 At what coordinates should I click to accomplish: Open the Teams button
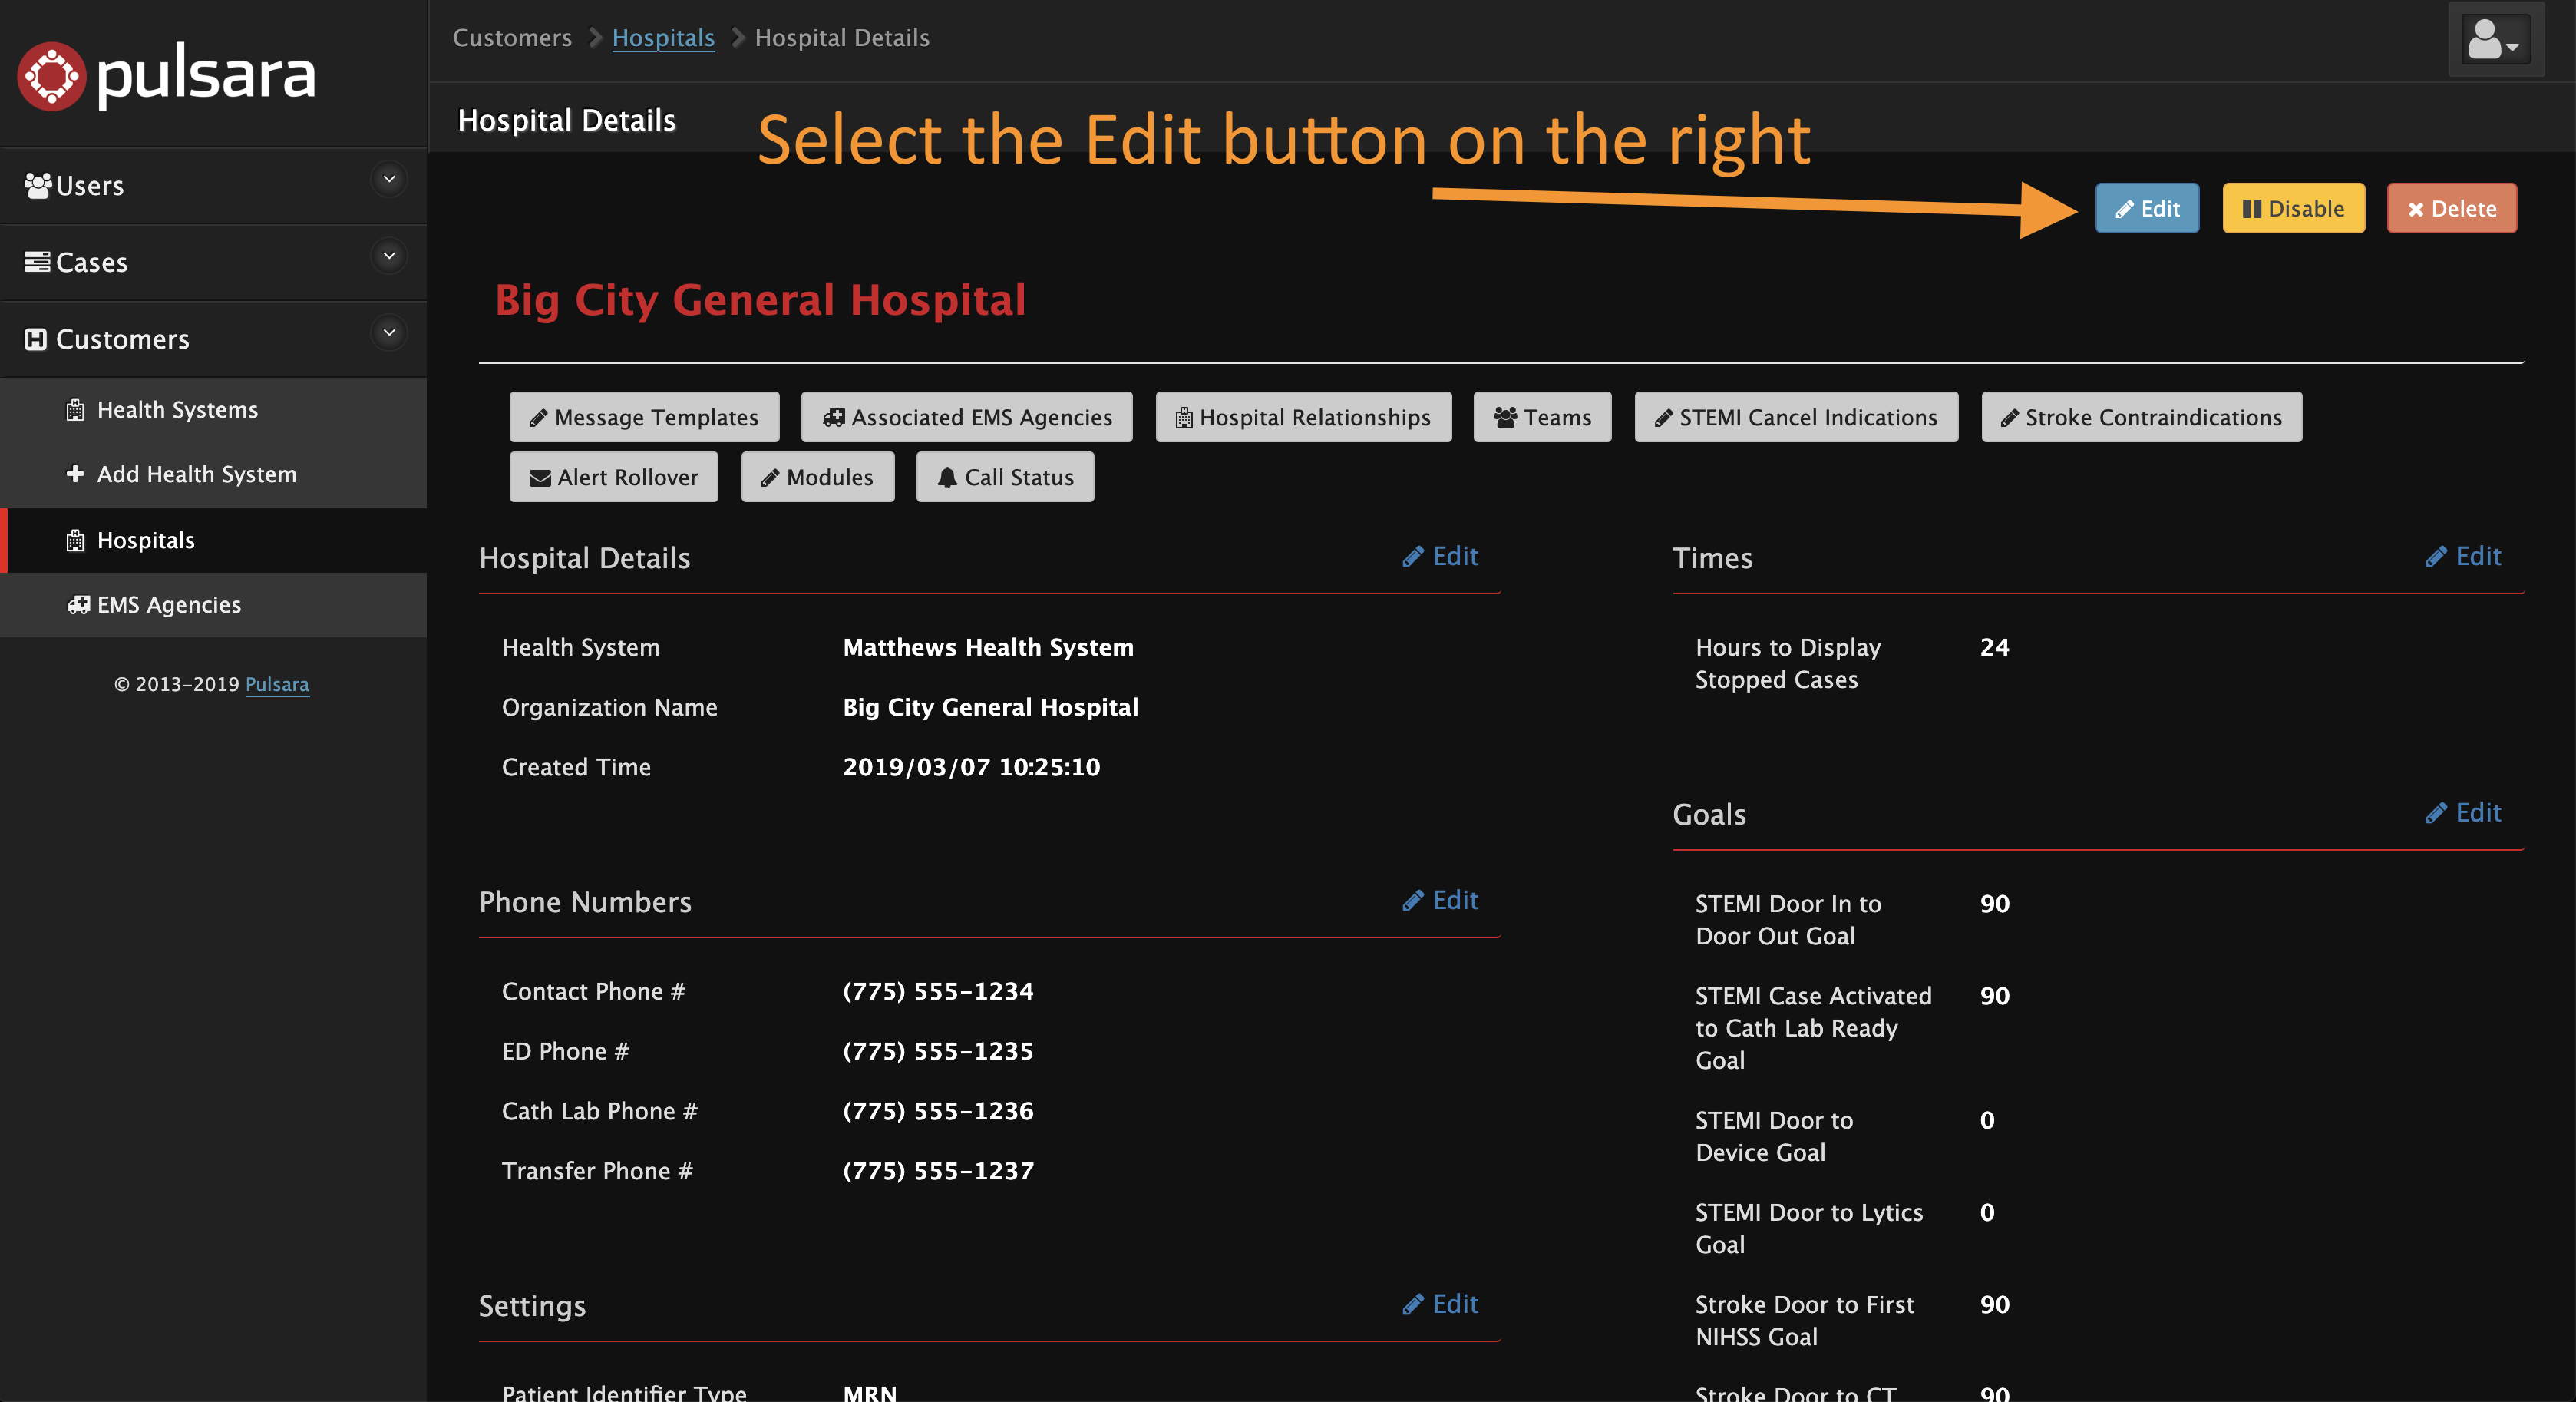click(x=1542, y=417)
